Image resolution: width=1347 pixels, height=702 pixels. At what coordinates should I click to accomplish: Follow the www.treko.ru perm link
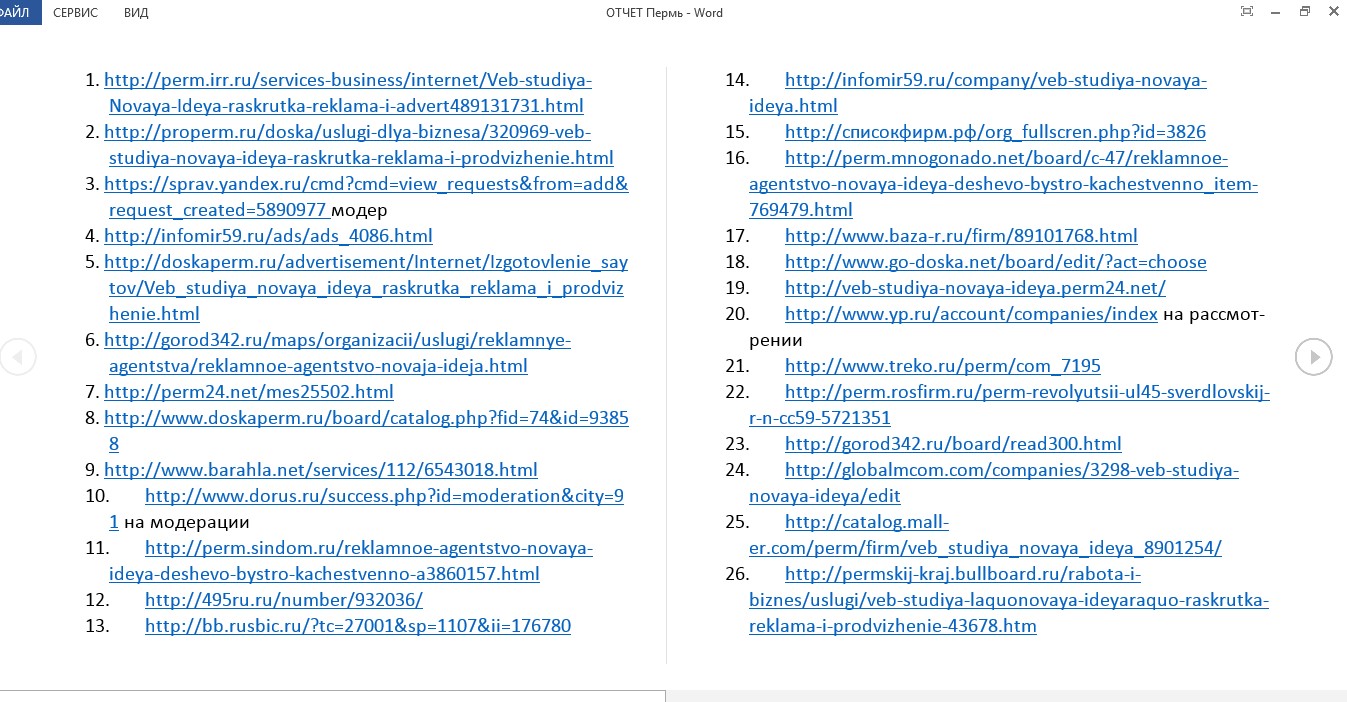pos(942,365)
